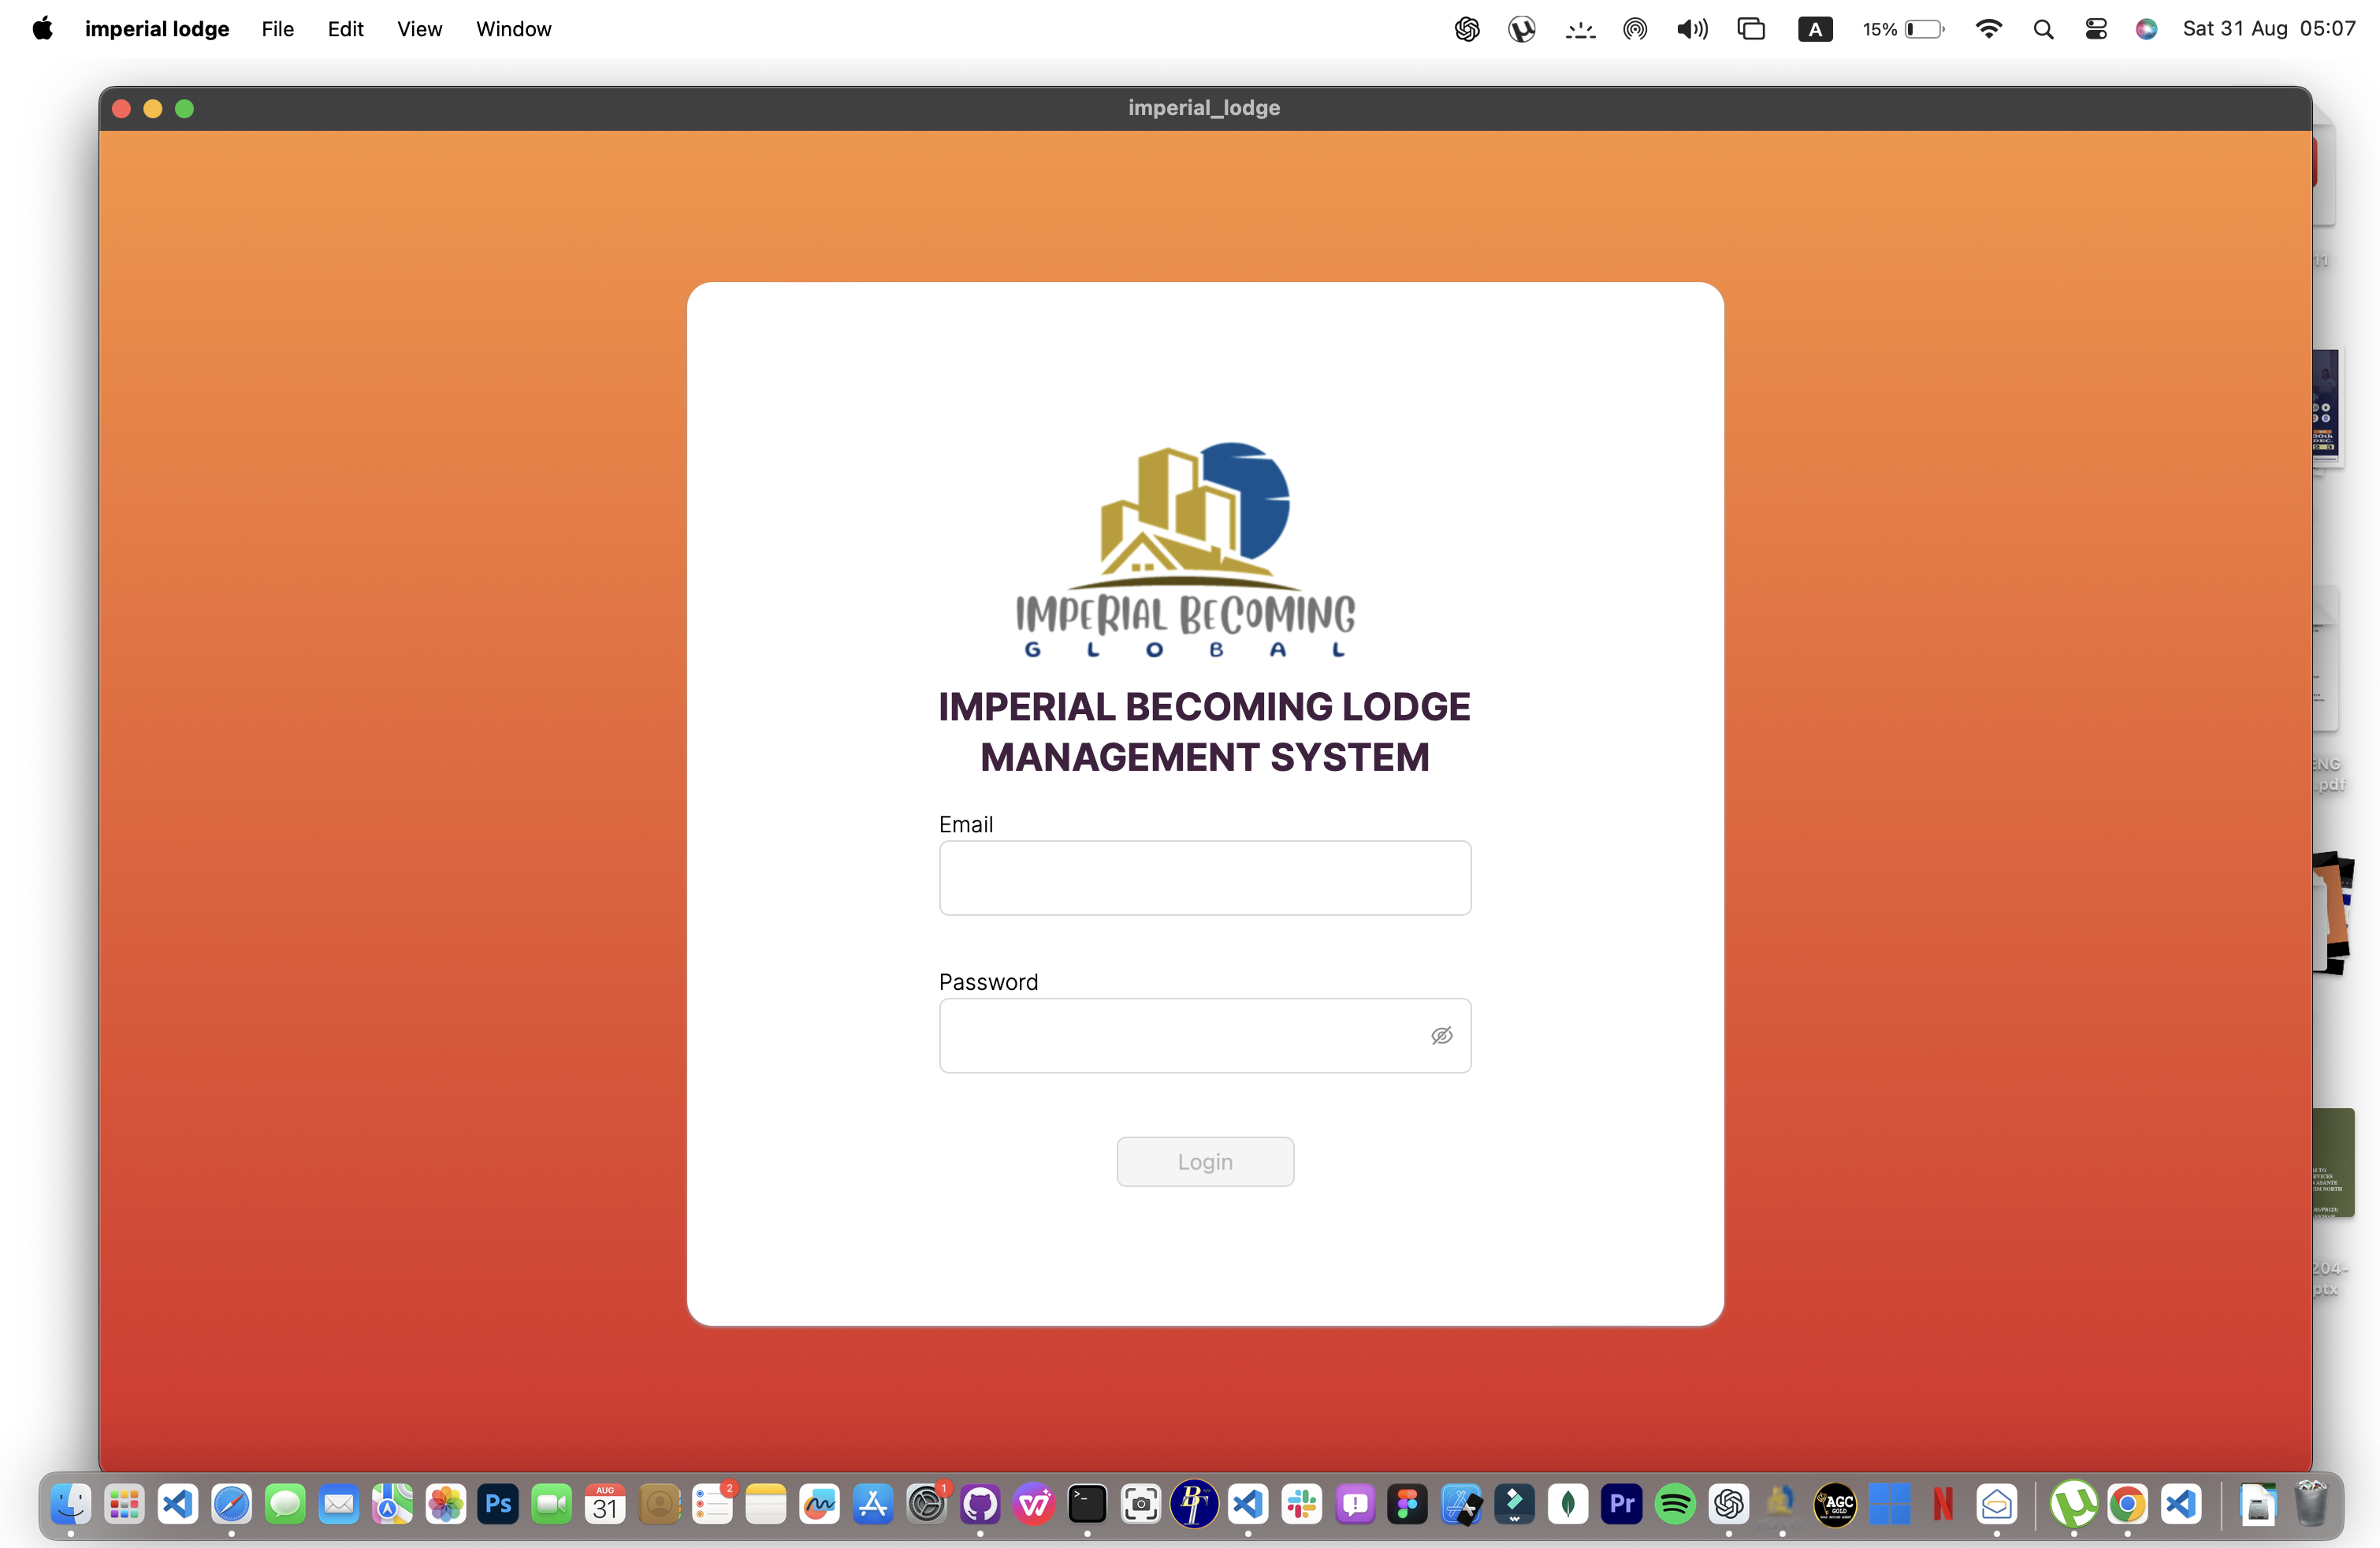This screenshot has height=1548, width=2380.
Task: Open ChatGPT icon in menu bar
Action: [x=1466, y=29]
